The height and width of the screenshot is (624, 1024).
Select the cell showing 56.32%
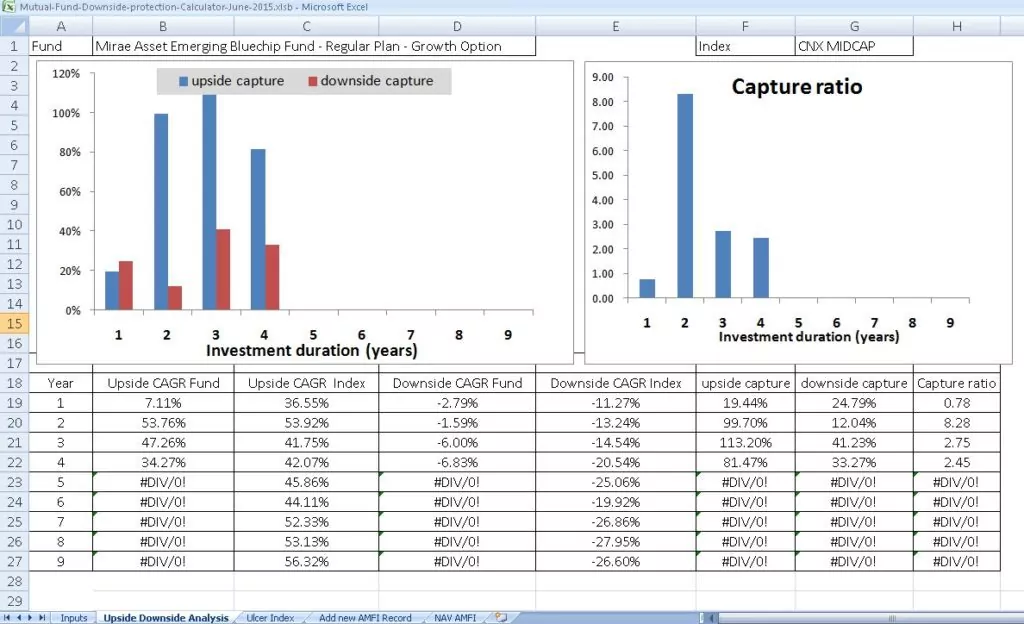(x=306, y=561)
